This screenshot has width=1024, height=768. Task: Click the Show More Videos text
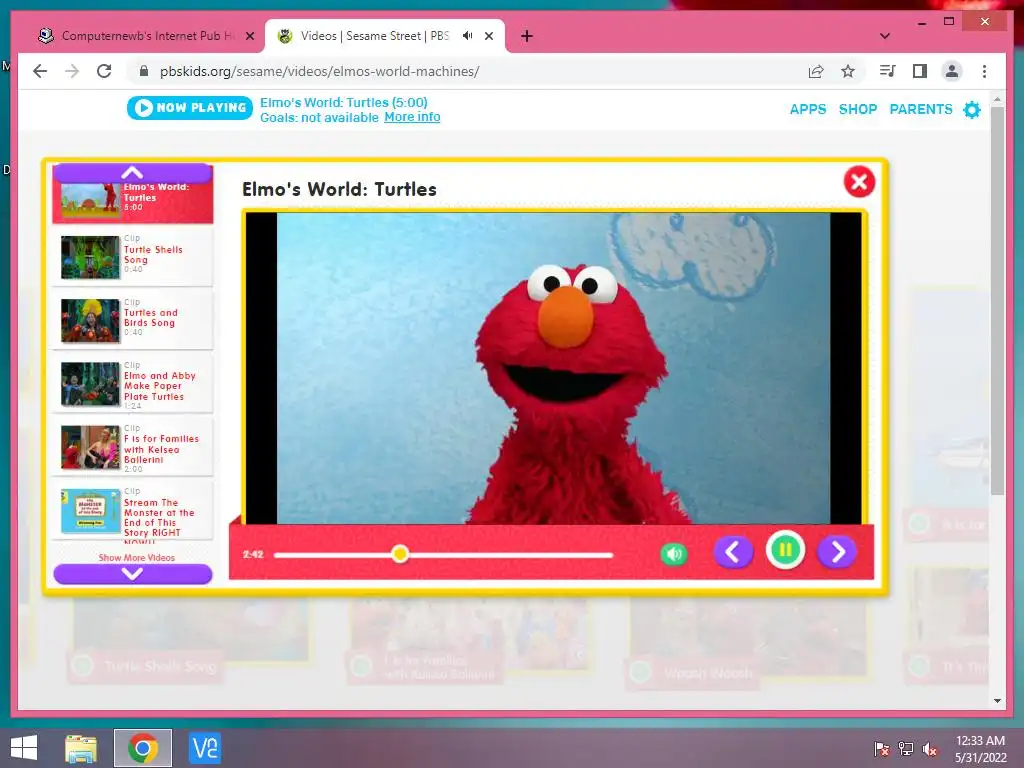(x=136, y=557)
